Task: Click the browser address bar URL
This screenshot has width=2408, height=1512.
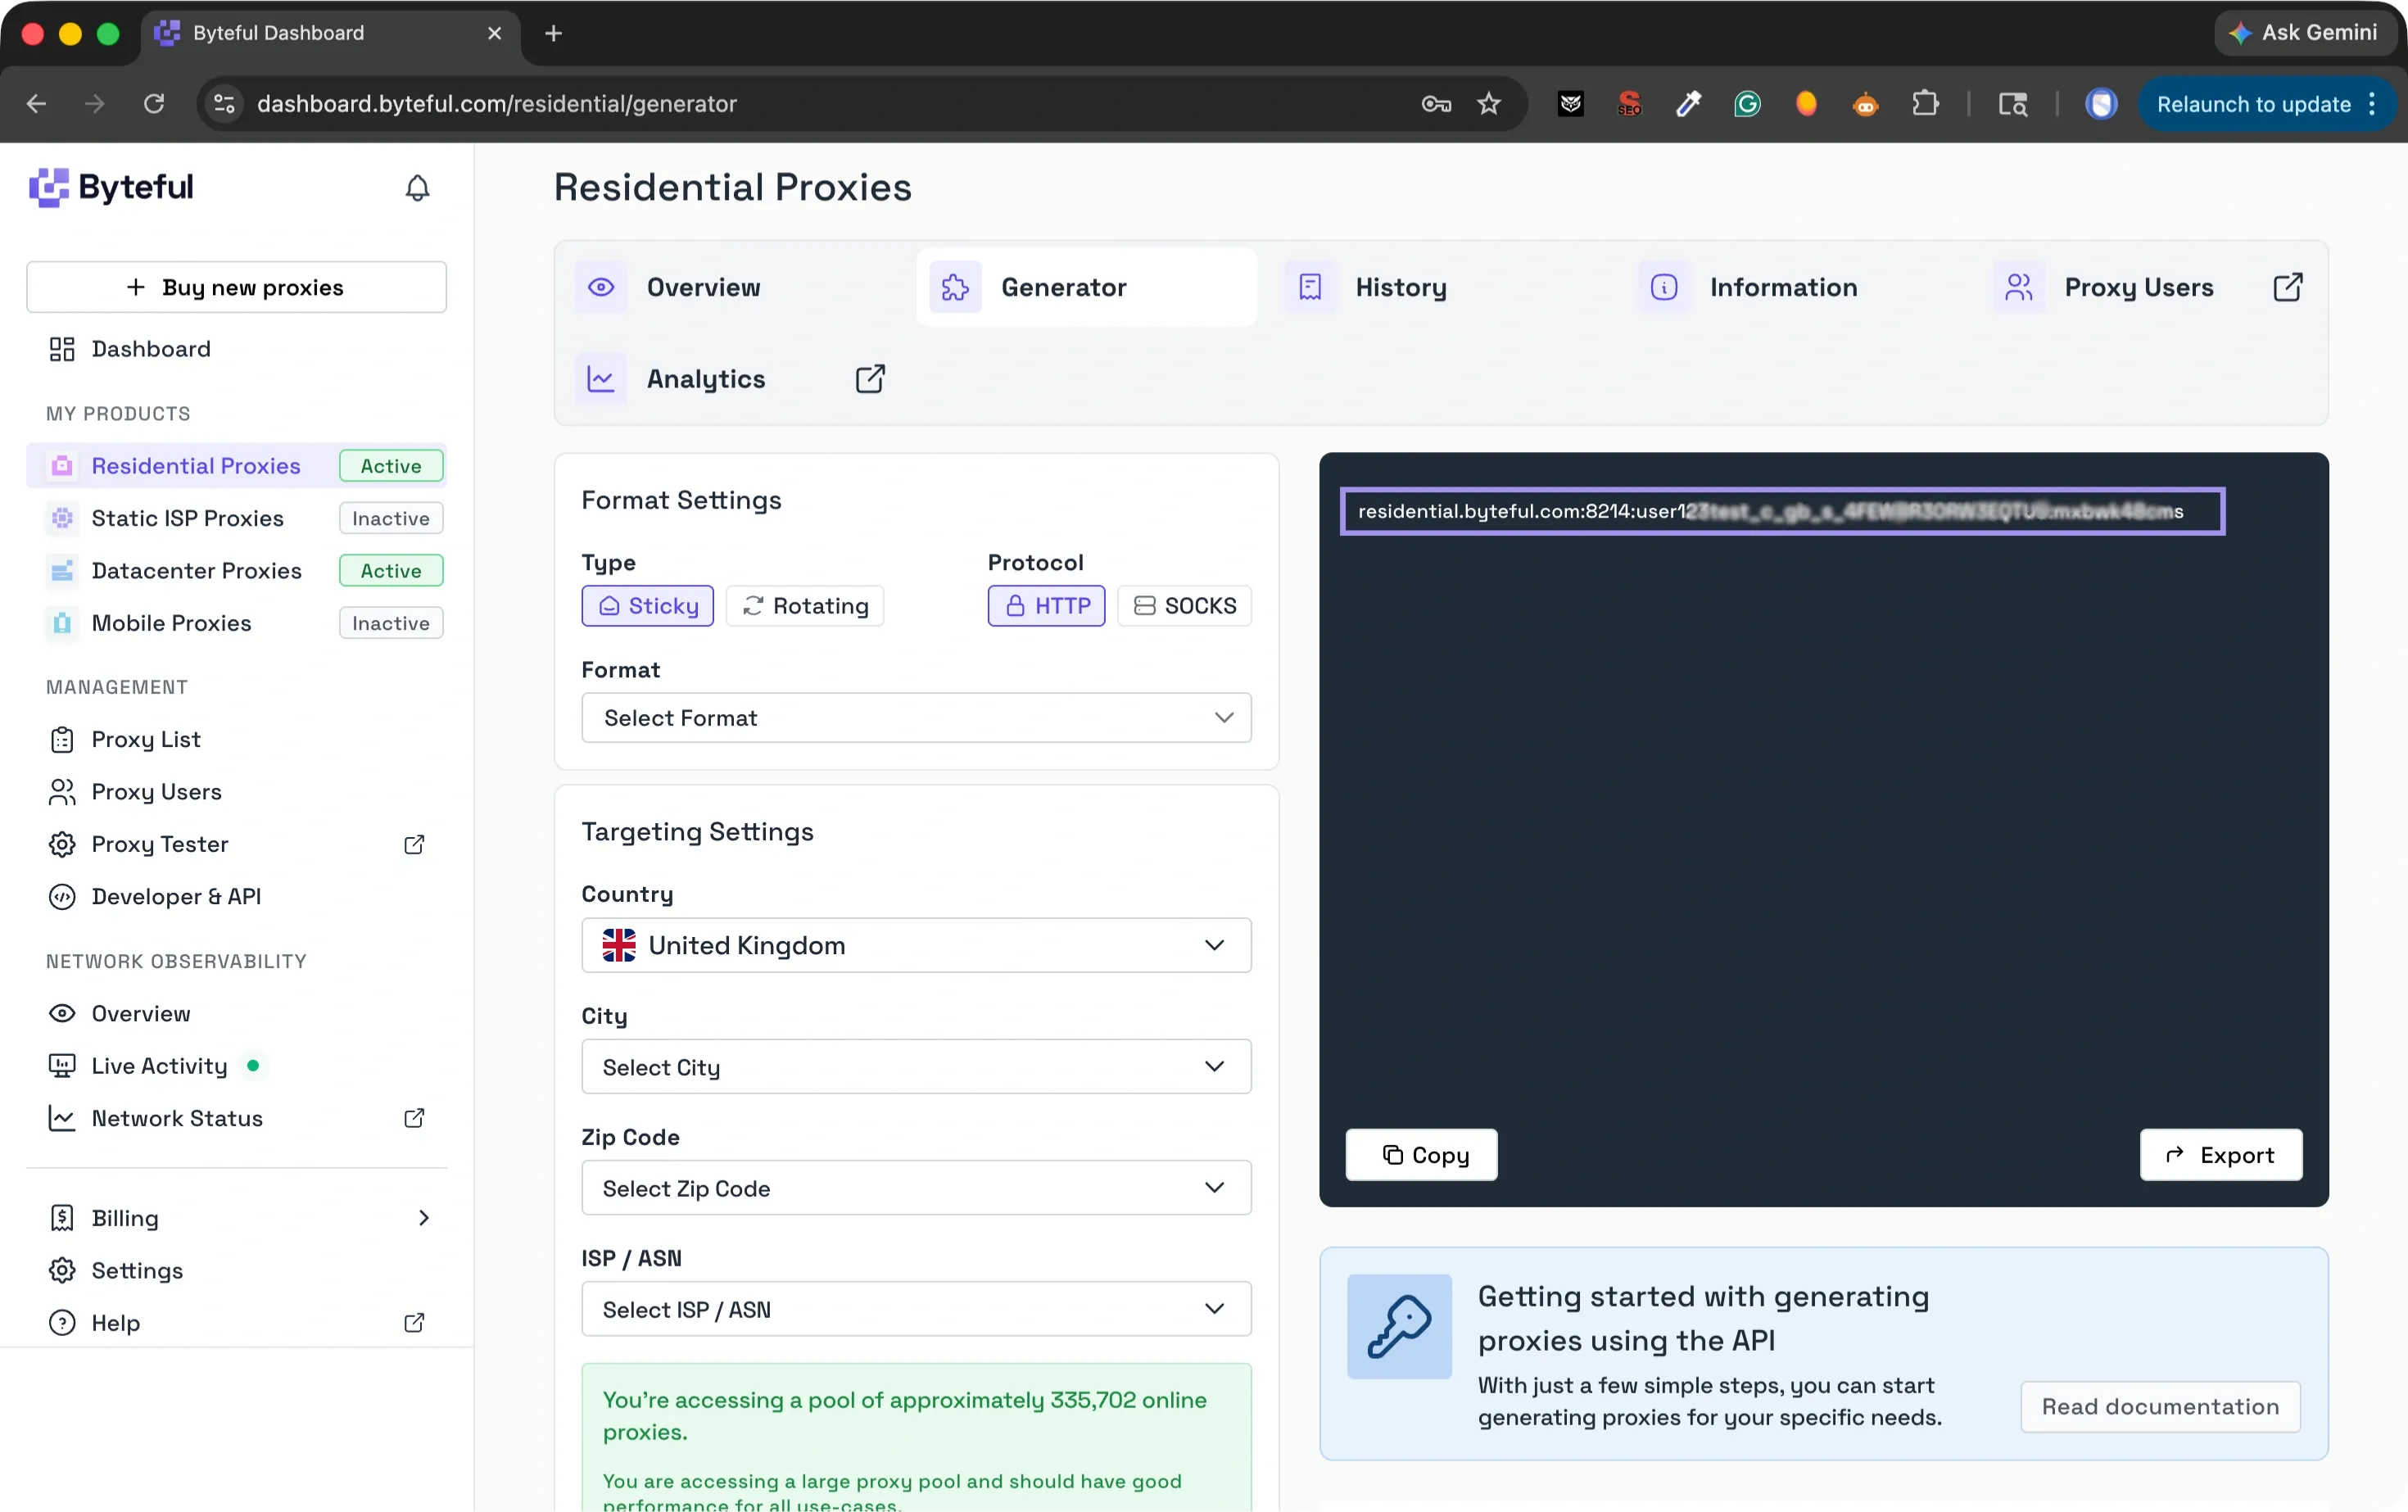Action: [x=496, y=104]
